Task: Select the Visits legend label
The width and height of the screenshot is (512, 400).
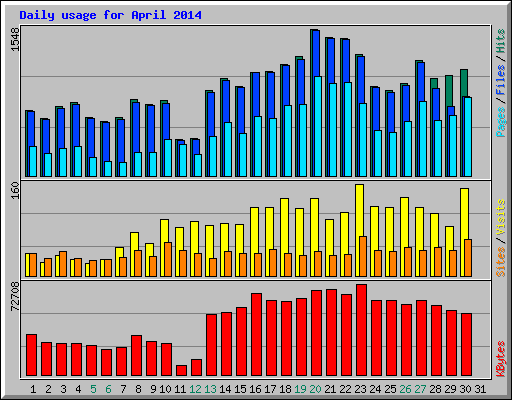Action: [501, 217]
